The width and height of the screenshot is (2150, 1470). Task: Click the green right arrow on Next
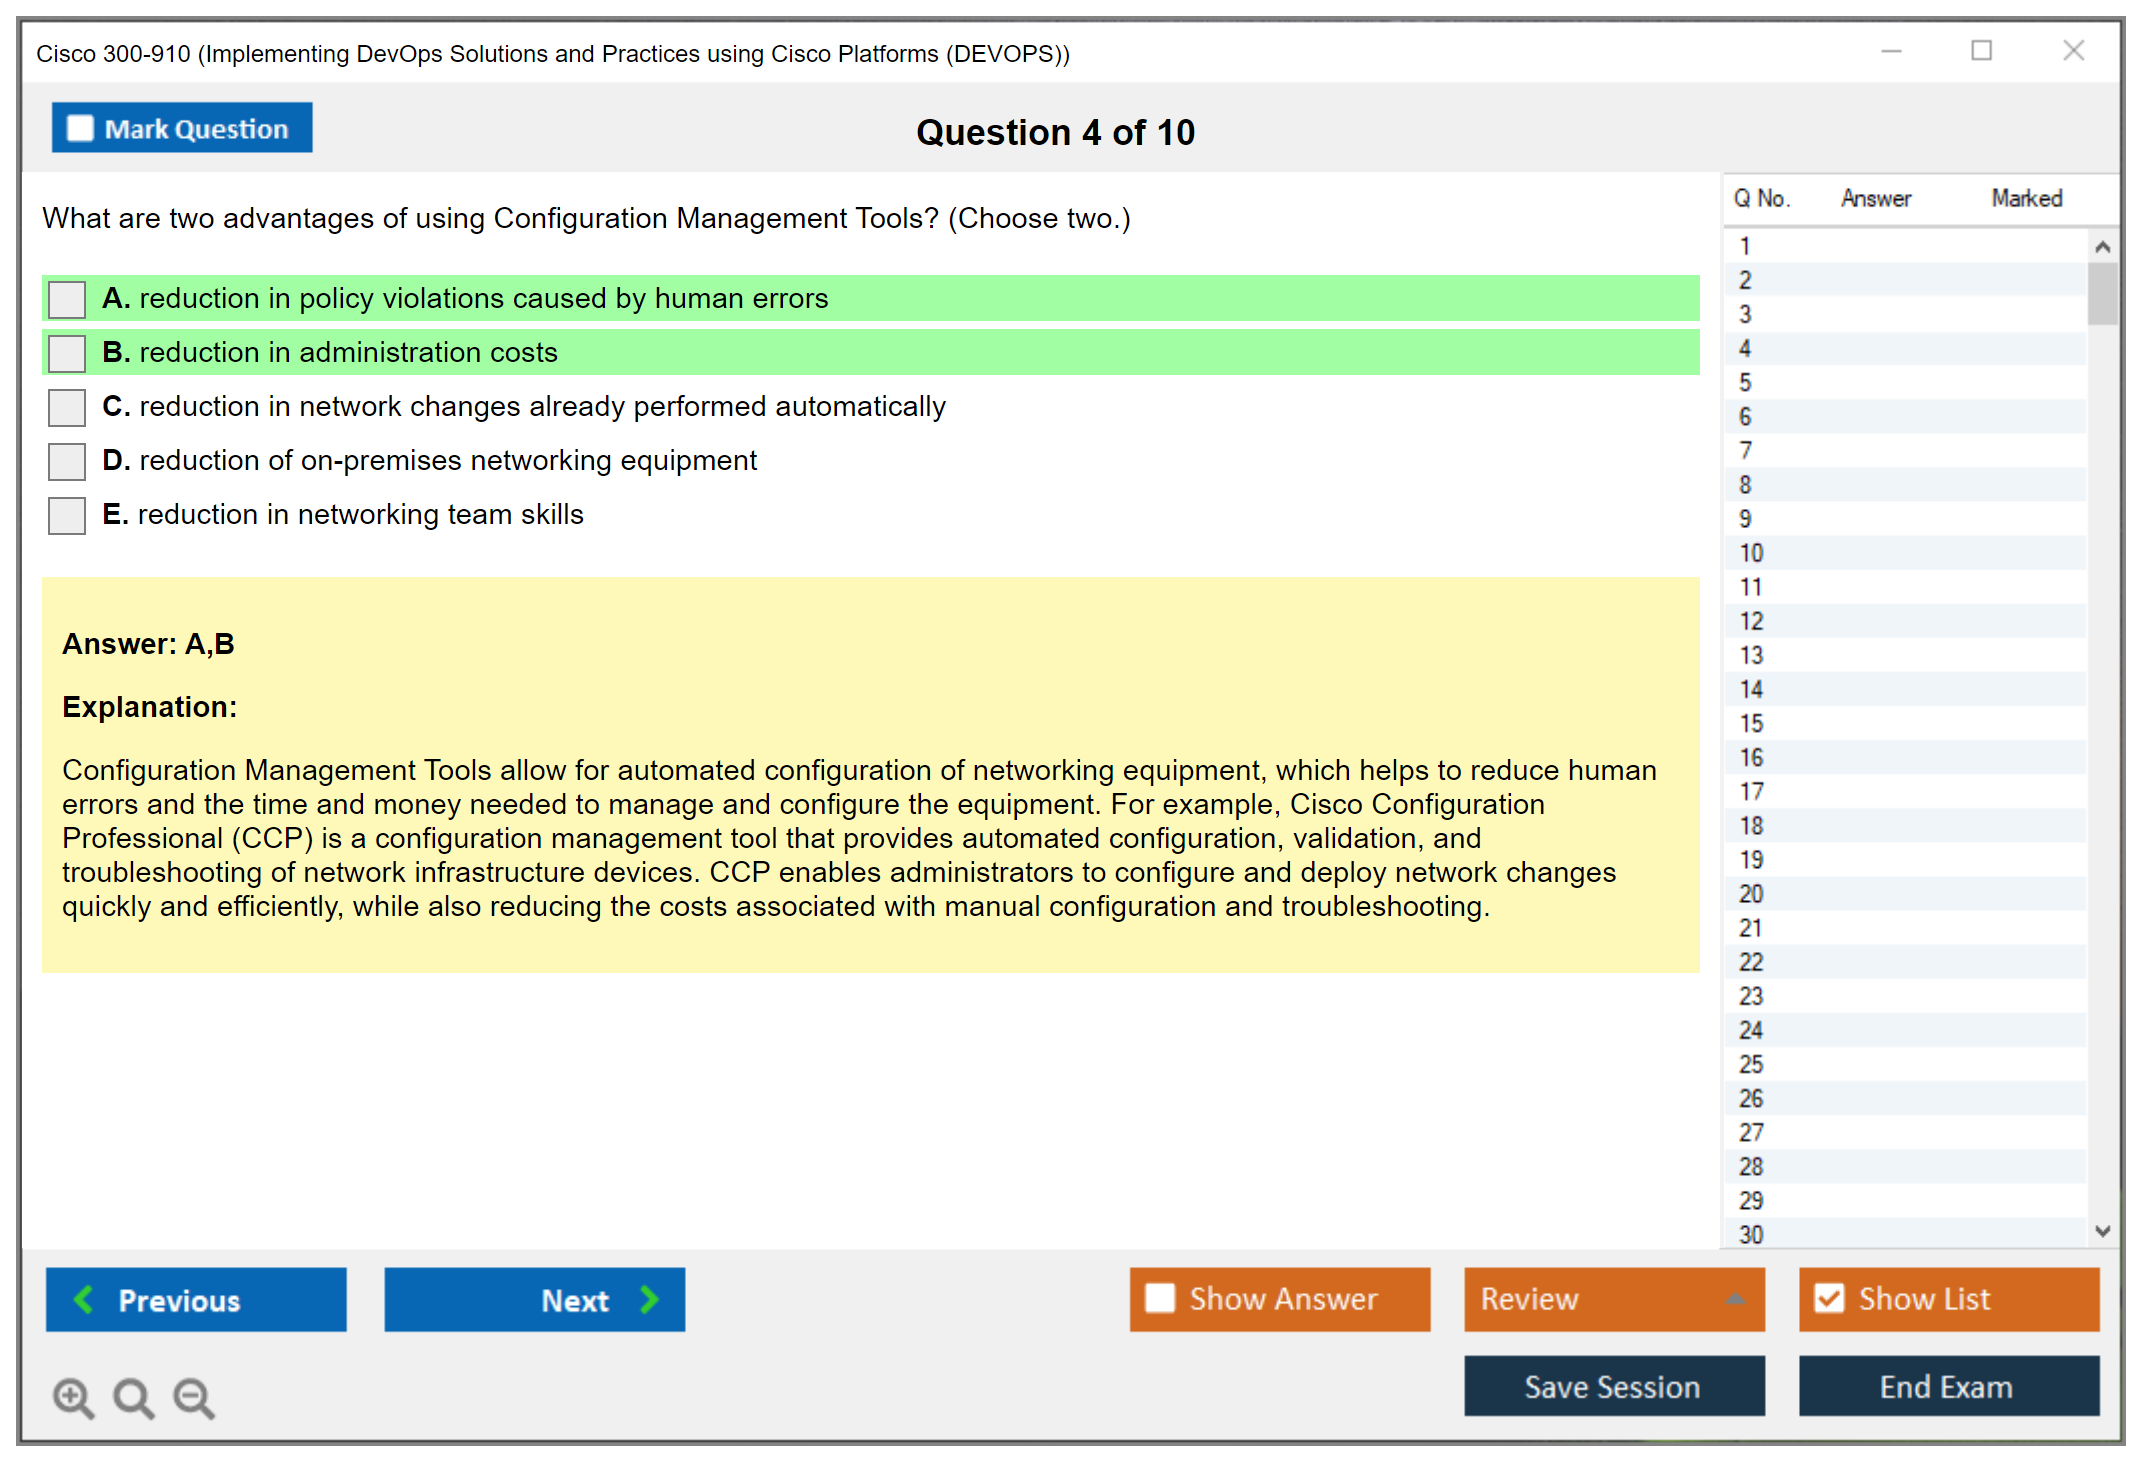pos(649,1300)
